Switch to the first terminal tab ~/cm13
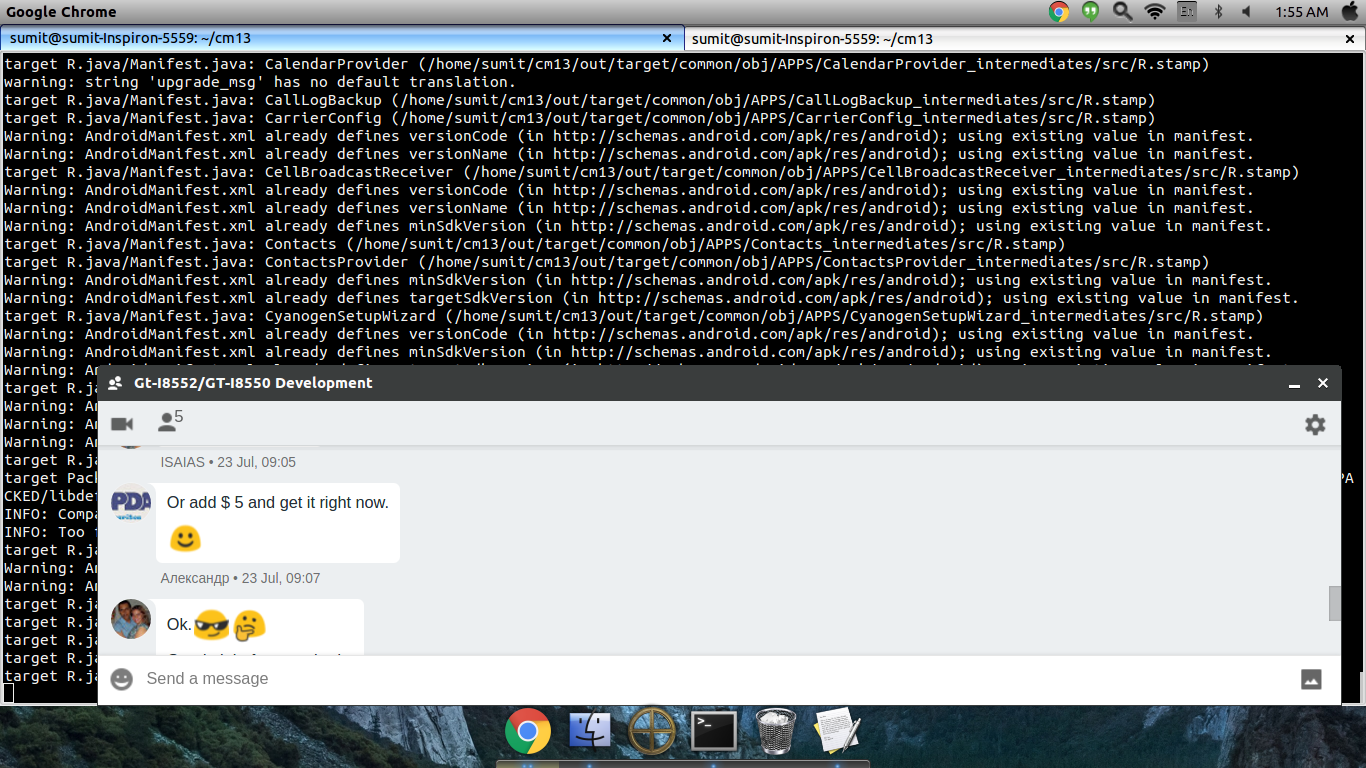This screenshot has height=768, width=1366. point(342,38)
